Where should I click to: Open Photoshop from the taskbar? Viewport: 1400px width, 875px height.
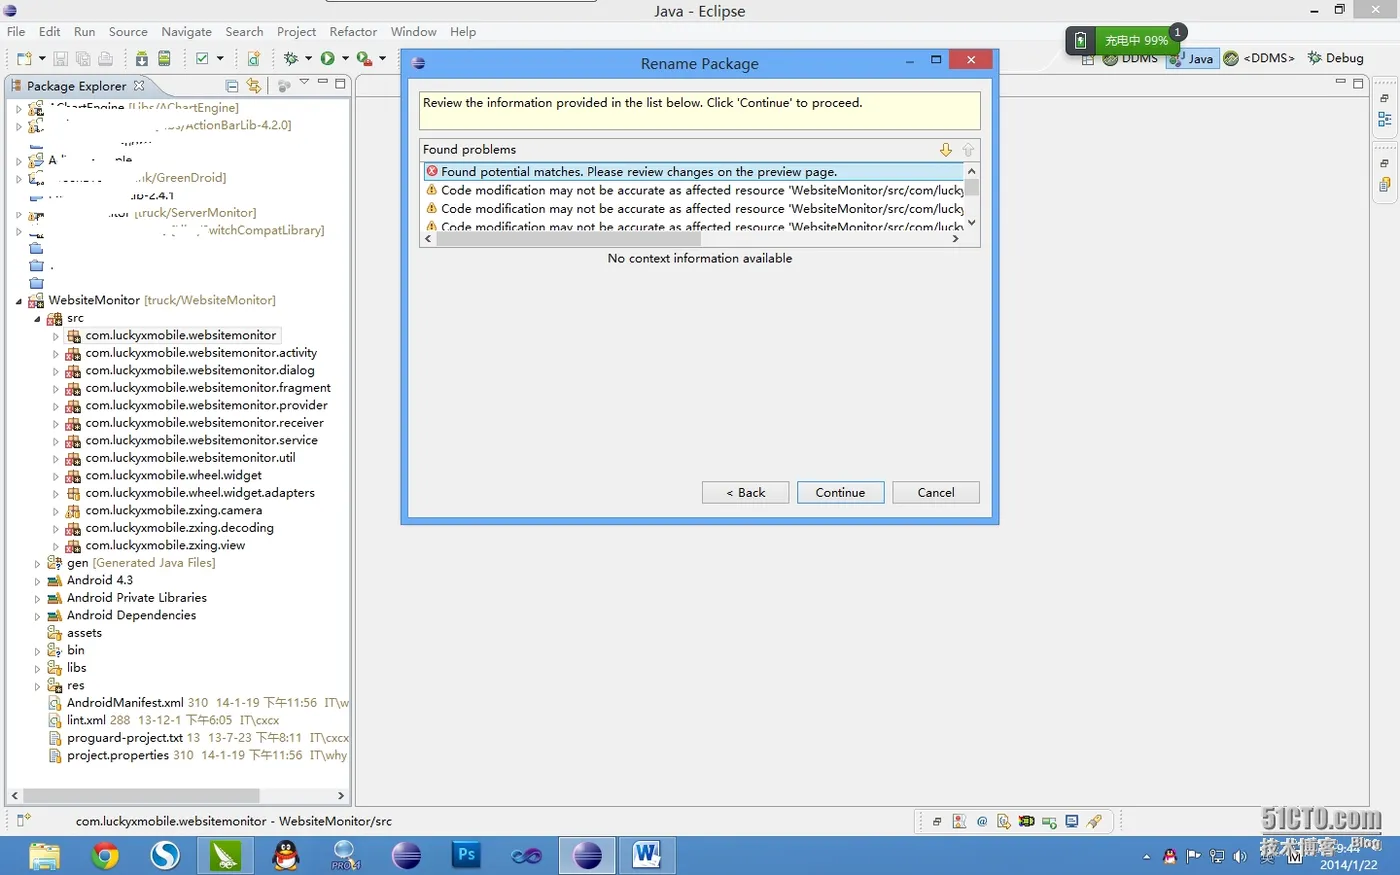[x=466, y=856]
